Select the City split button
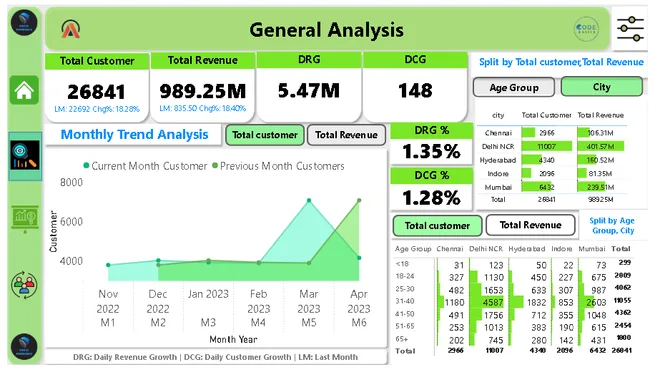This screenshot has width=650, height=373. click(601, 87)
